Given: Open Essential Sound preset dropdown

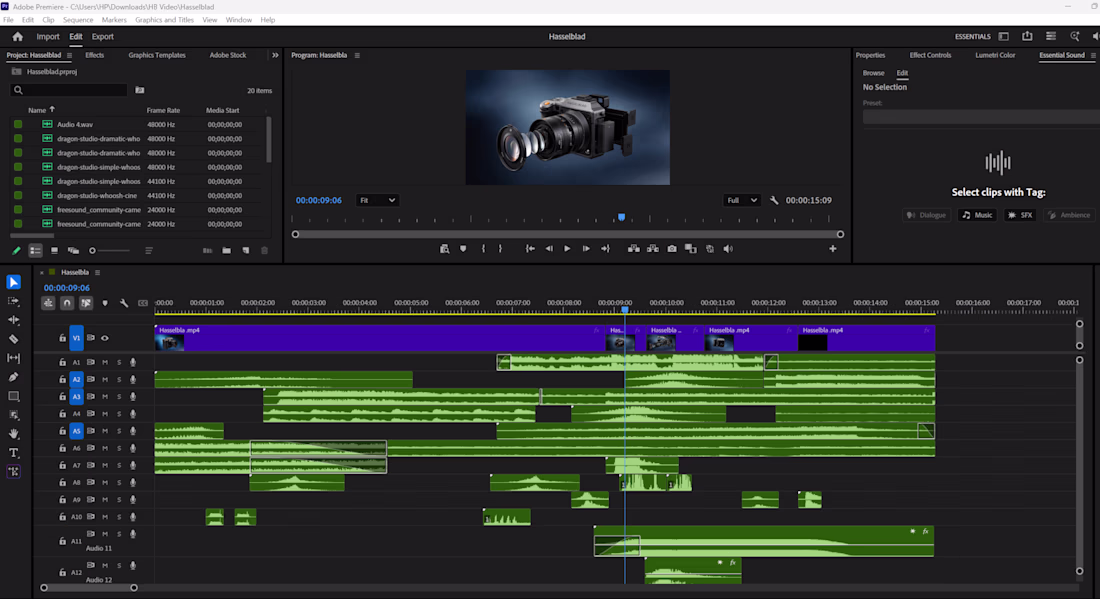Looking at the screenshot, I should (981, 118).
